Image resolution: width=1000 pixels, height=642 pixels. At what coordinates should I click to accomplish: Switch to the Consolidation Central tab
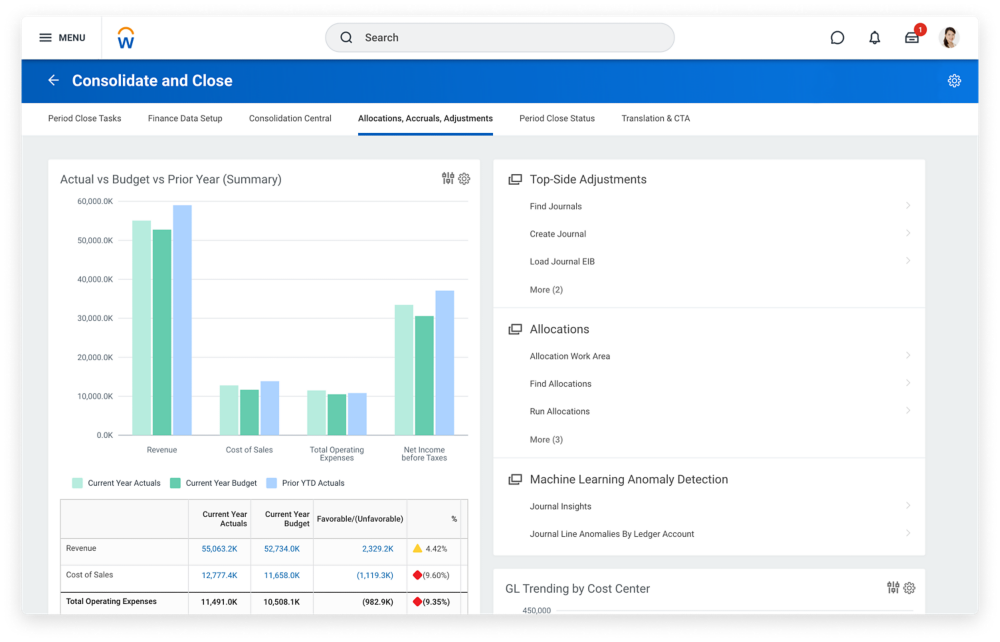click(x=290, y=119)
